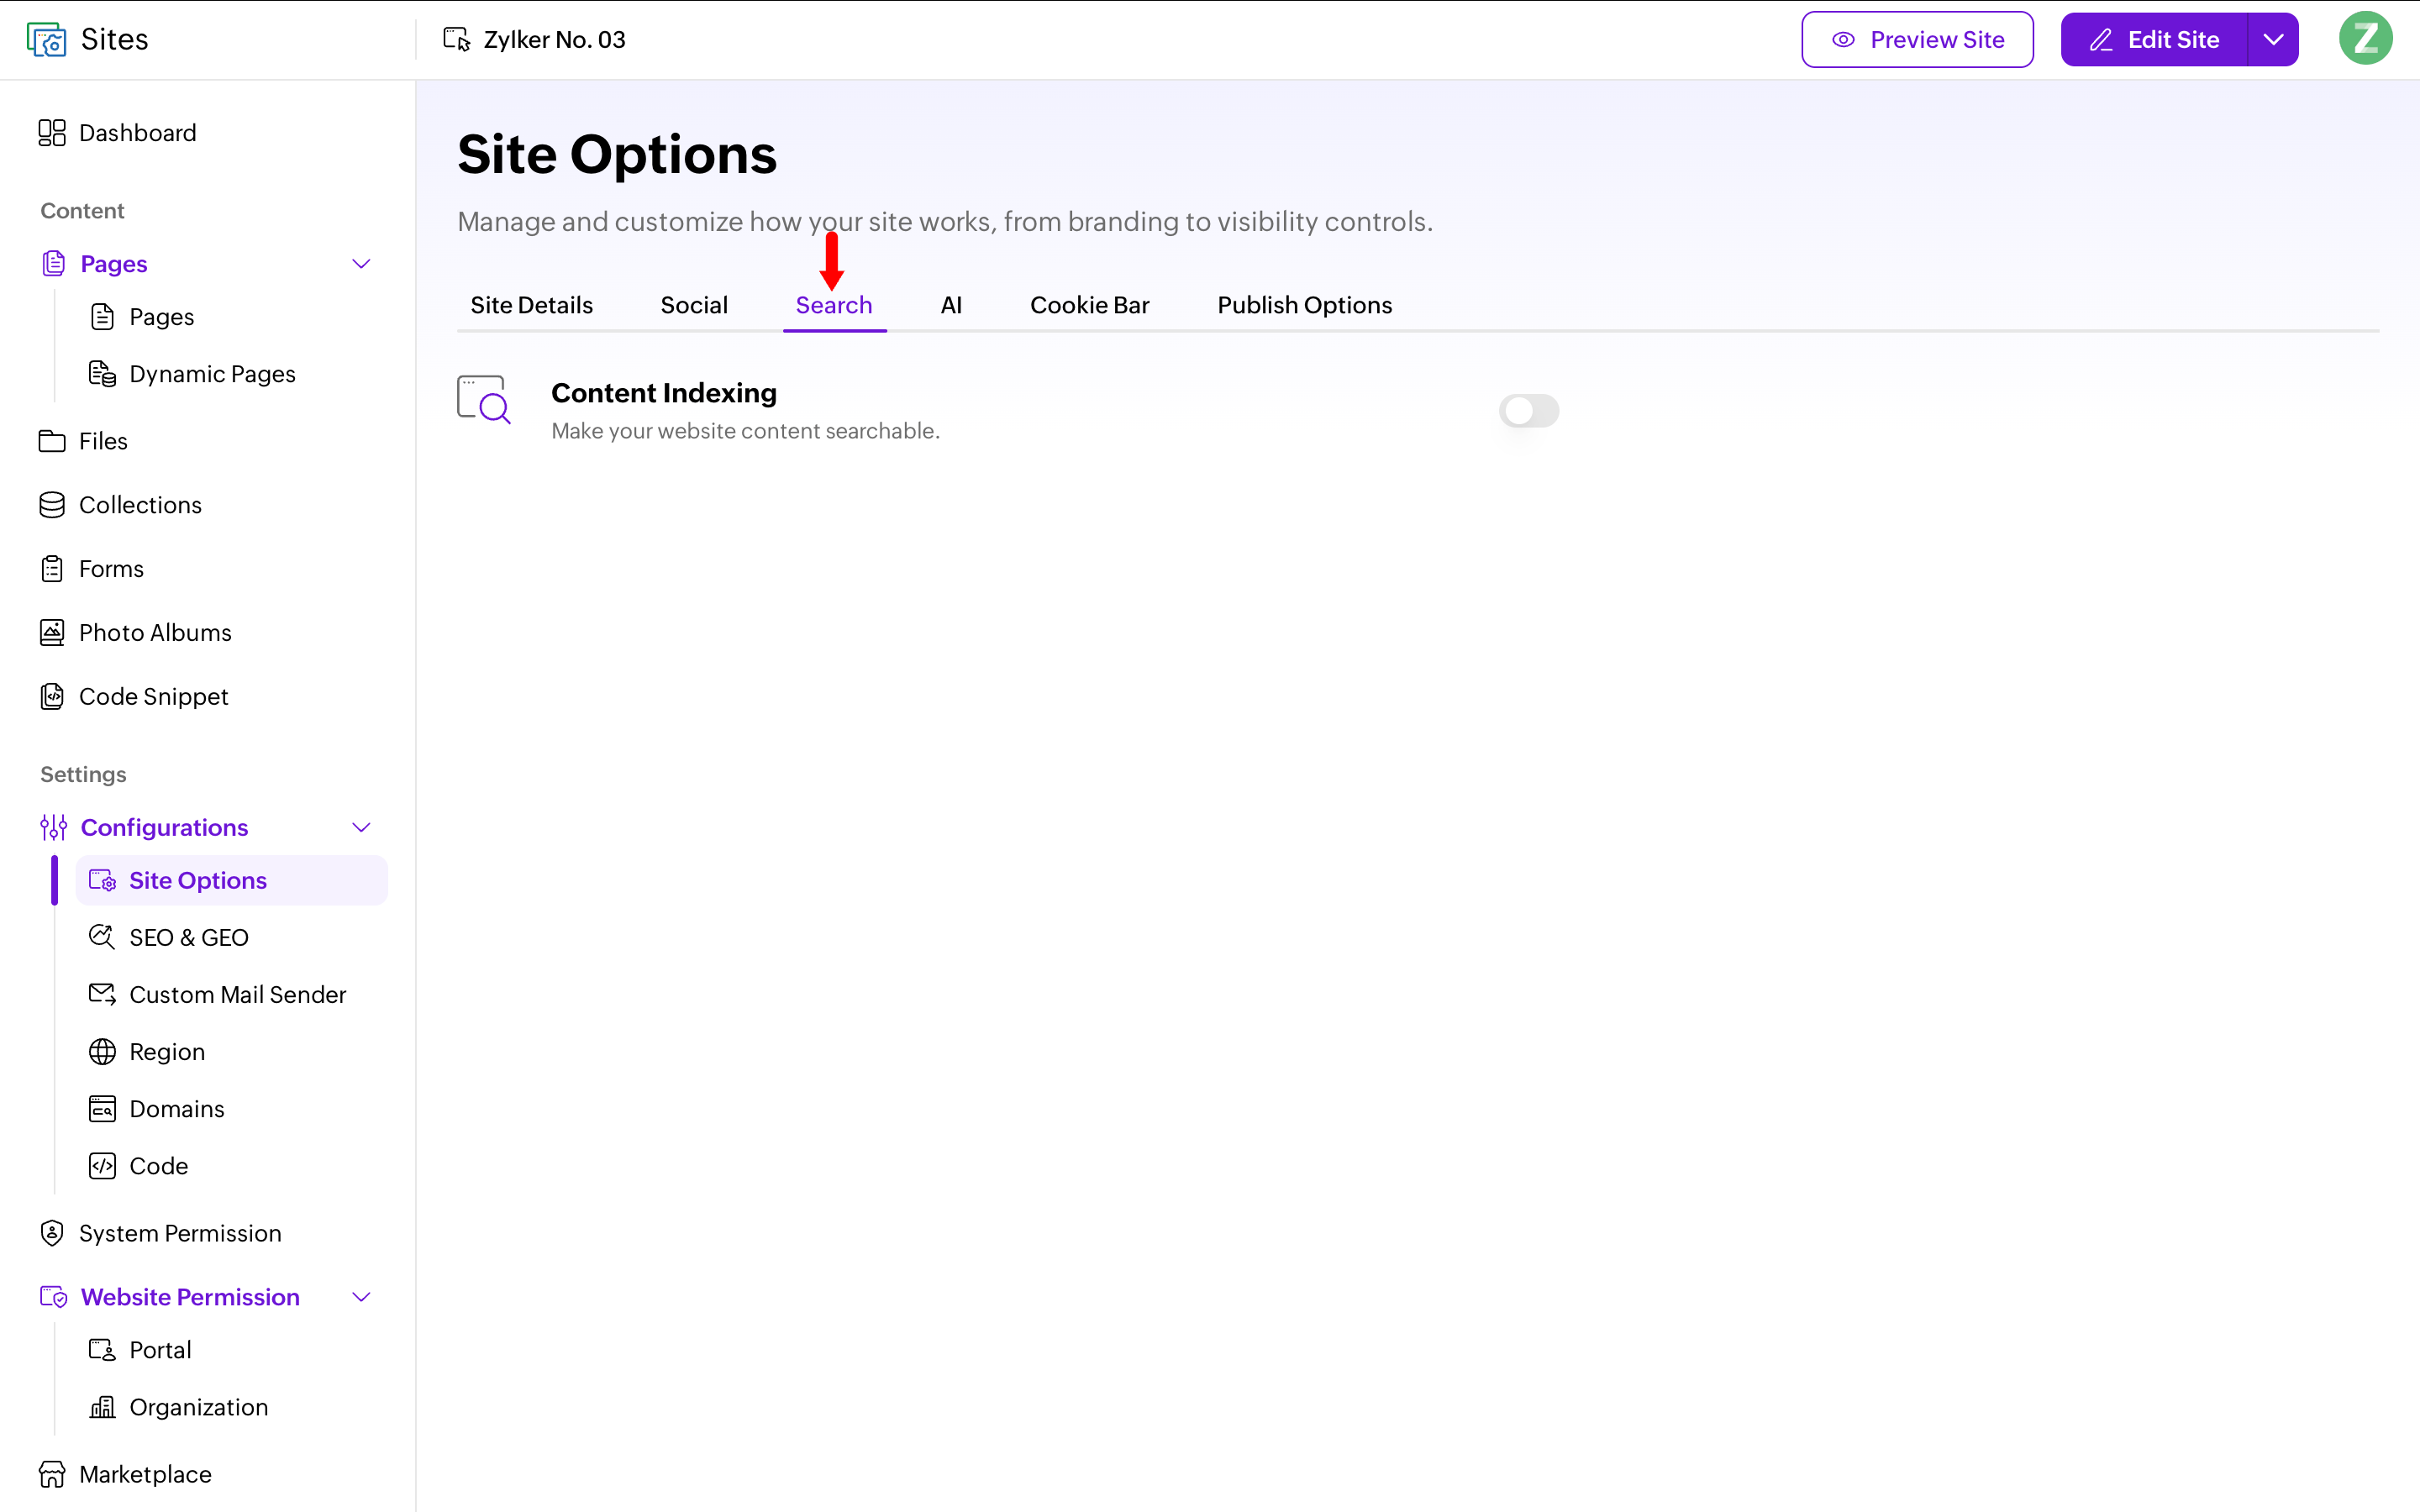
Task: Open the AI tab
Action: 951,305
